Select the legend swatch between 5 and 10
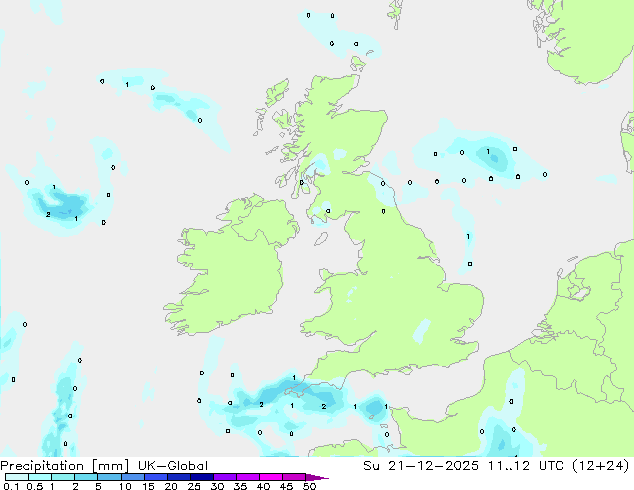Image resolution: width=634 pixels, height=490 pixels. point(109,477)
